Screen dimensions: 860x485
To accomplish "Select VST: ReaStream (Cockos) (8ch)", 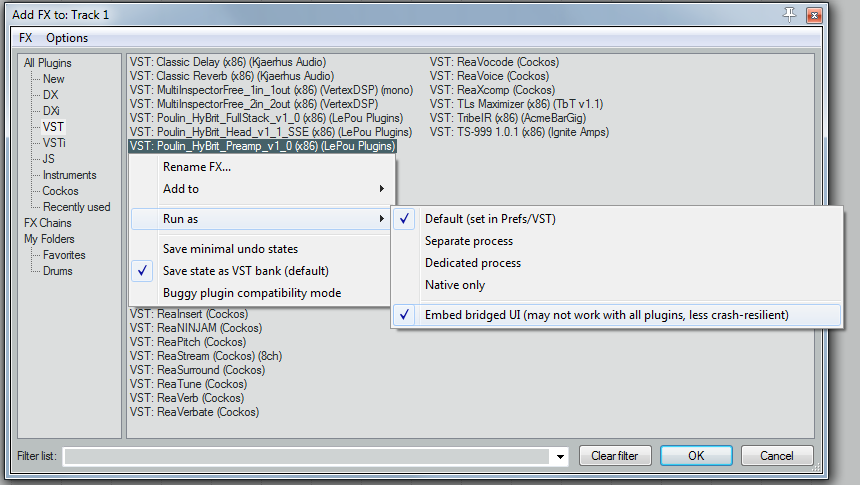I will (x=206, y=356).
